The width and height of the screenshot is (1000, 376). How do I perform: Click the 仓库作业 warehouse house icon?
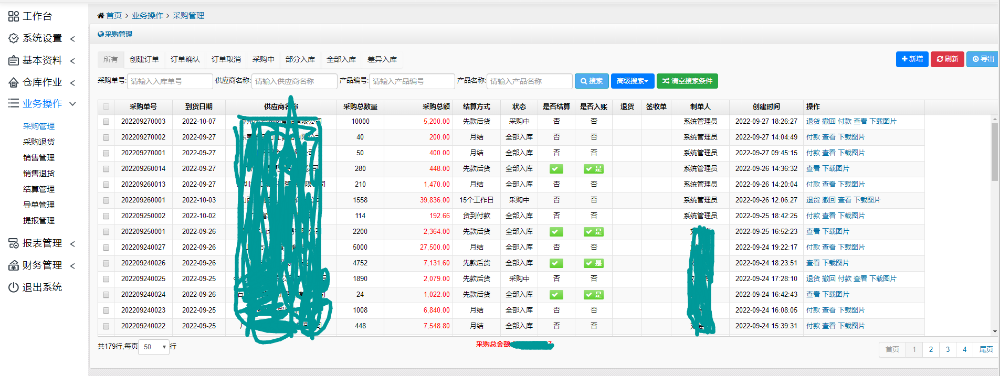(13, 82)
